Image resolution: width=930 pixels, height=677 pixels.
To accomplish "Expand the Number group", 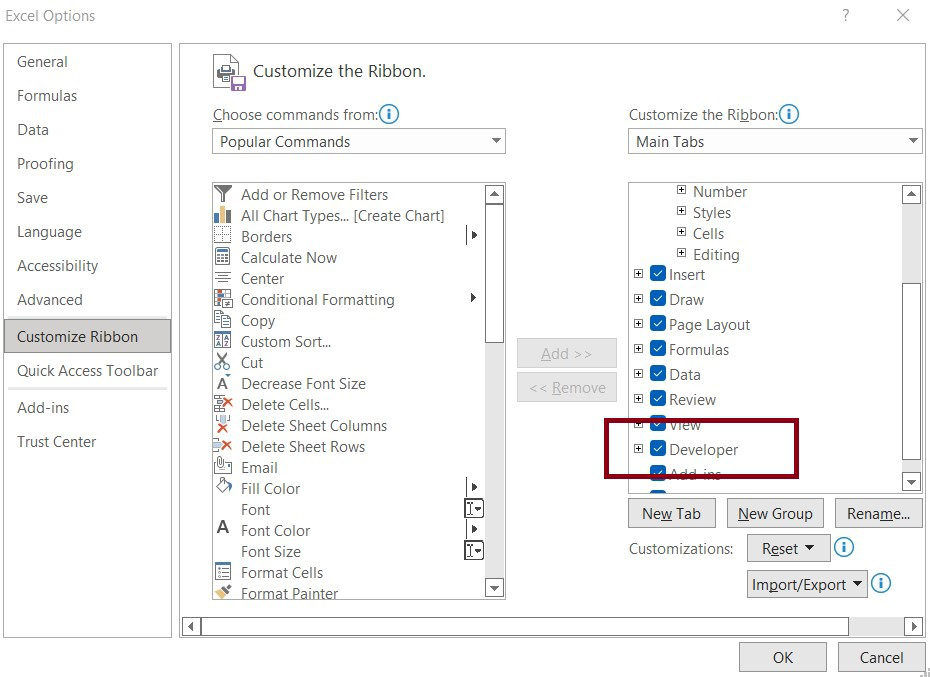I will coord(681,190).
